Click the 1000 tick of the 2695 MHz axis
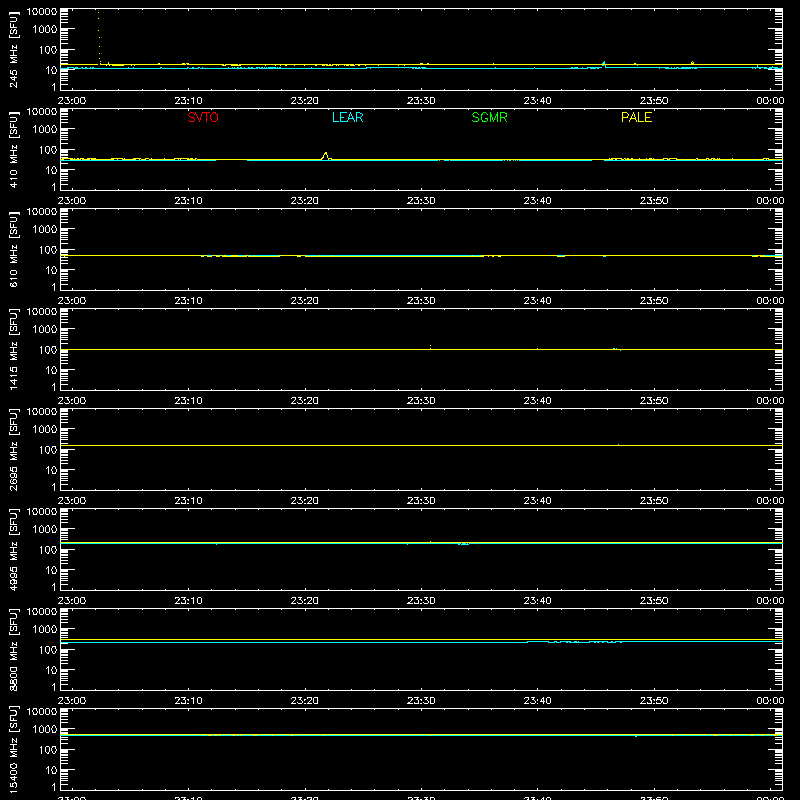This screenshot has width=800, height=800. 45,430
